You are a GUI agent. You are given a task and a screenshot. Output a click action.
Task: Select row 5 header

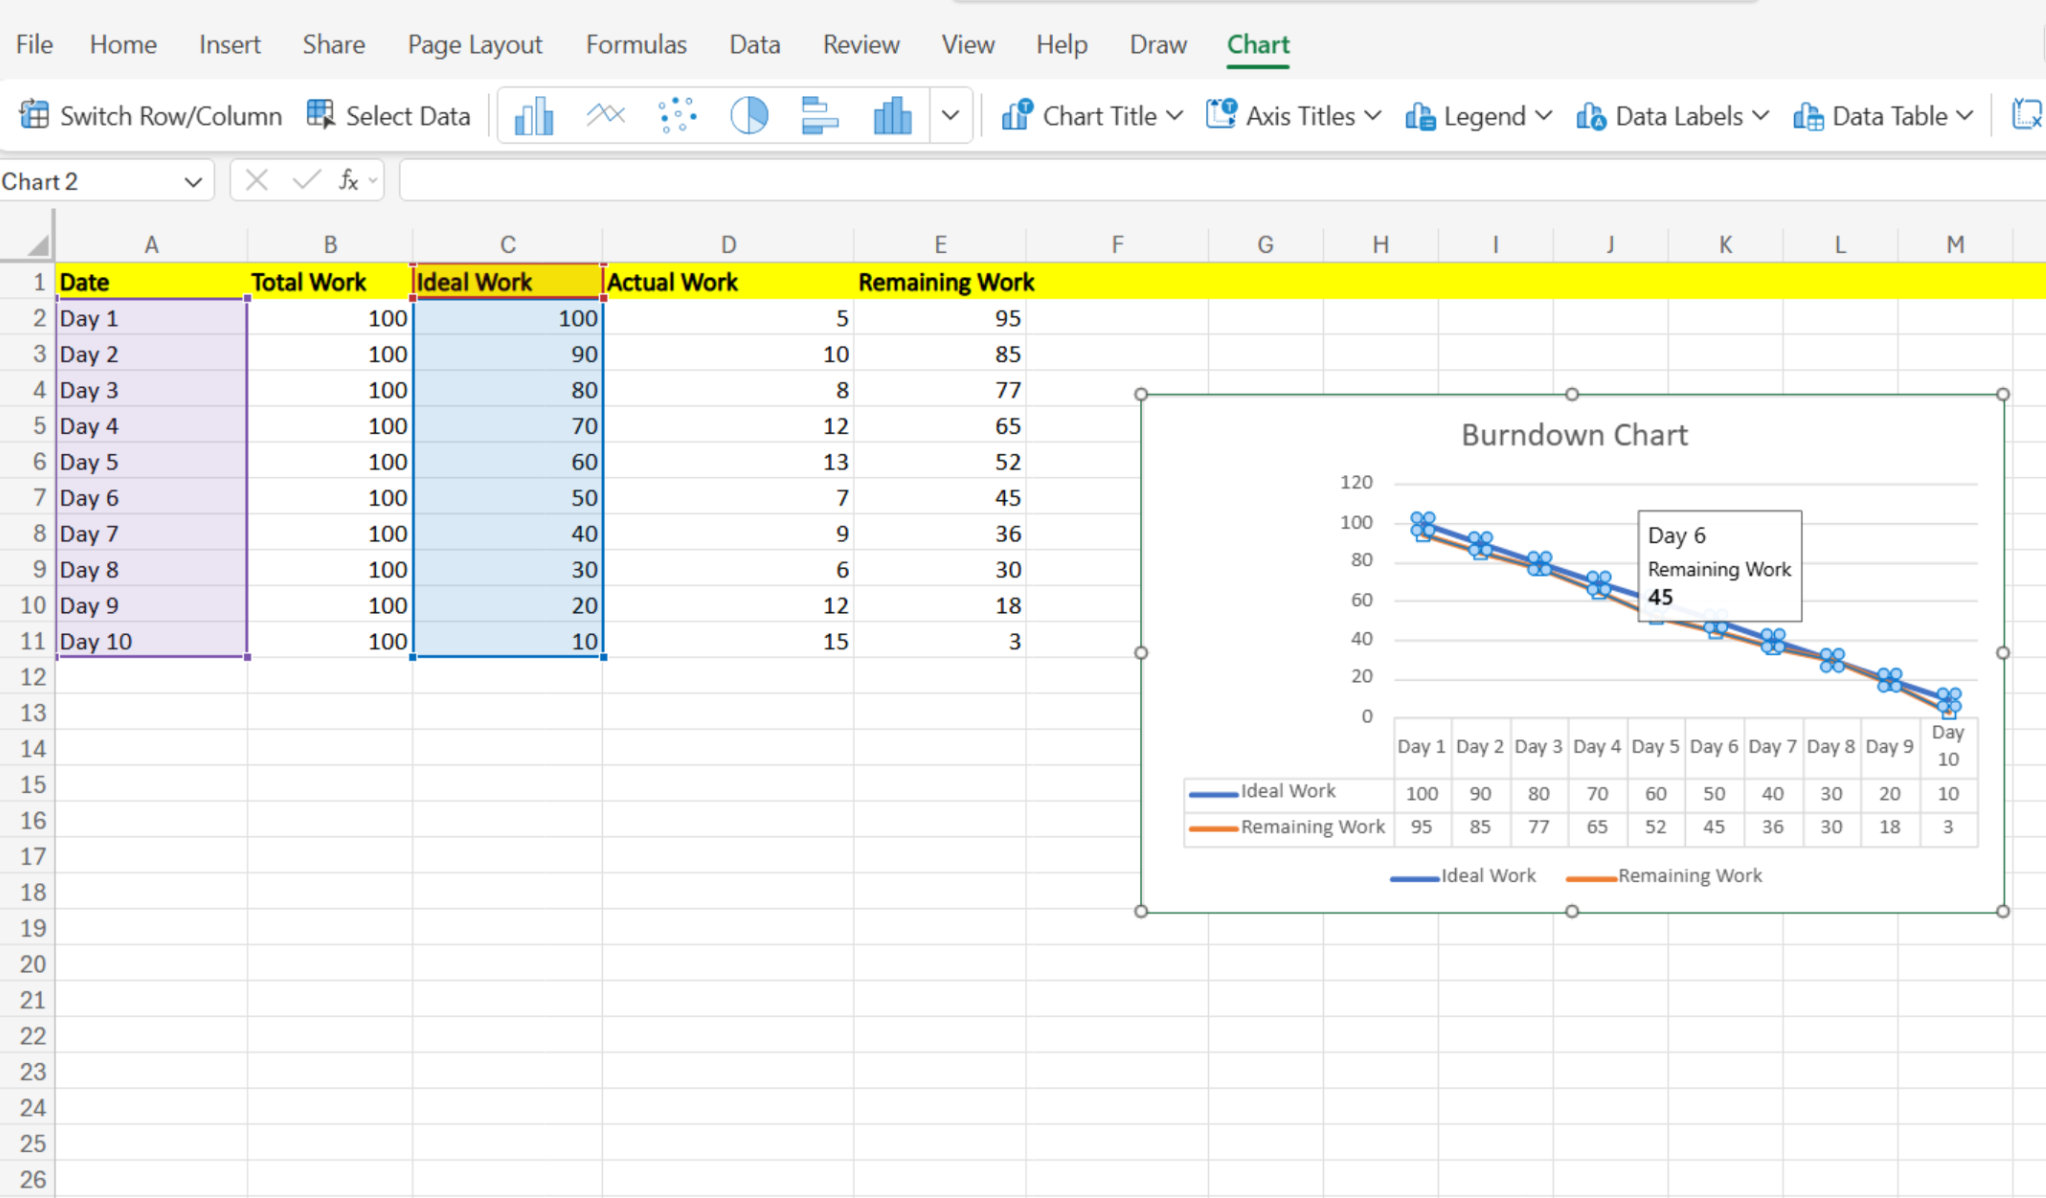[27, 426]
